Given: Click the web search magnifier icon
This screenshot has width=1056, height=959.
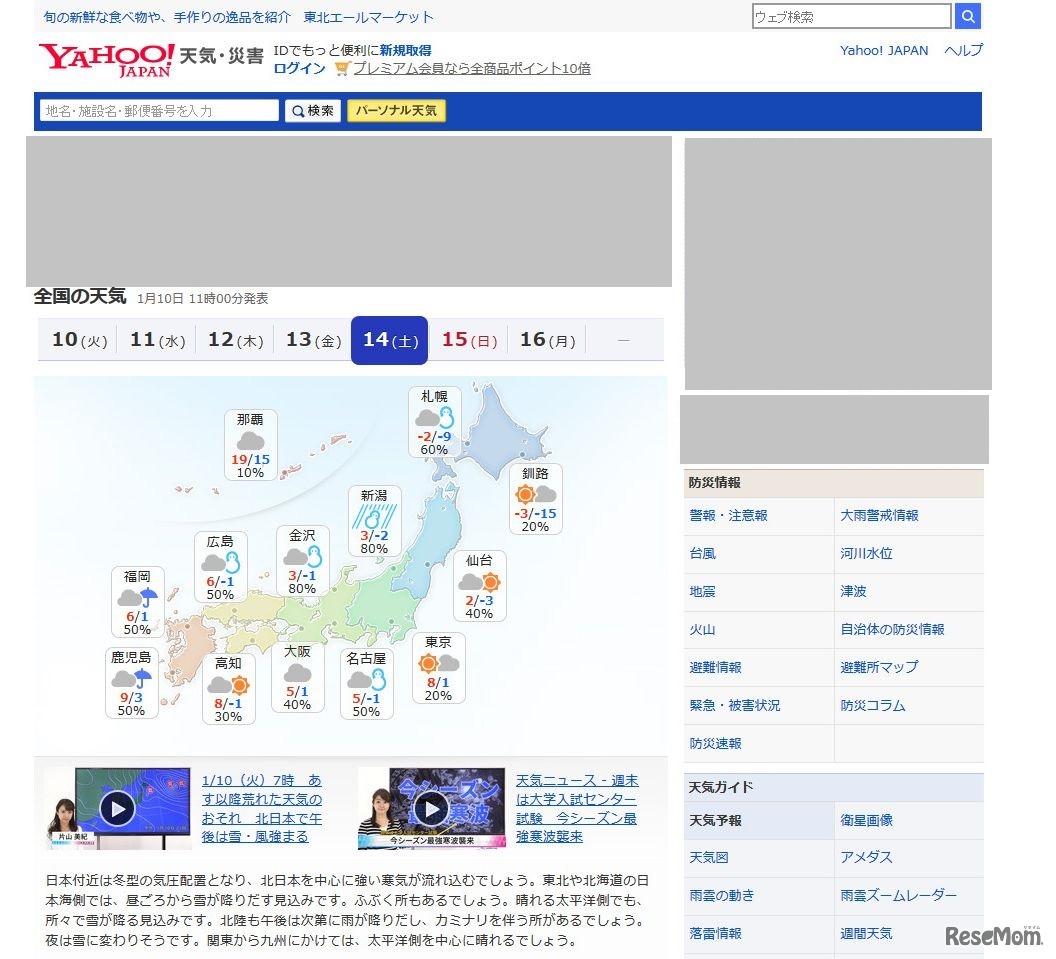Looking at the screenshot, I should 967,16.
